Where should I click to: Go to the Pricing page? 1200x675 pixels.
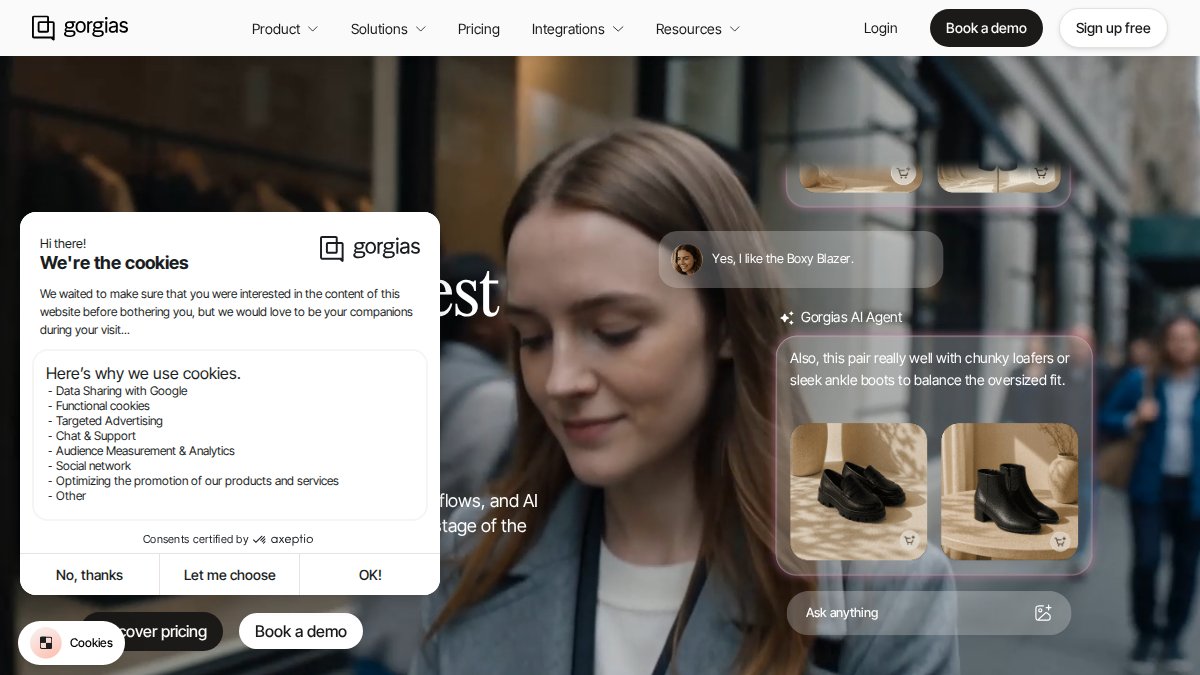point(479,29)
